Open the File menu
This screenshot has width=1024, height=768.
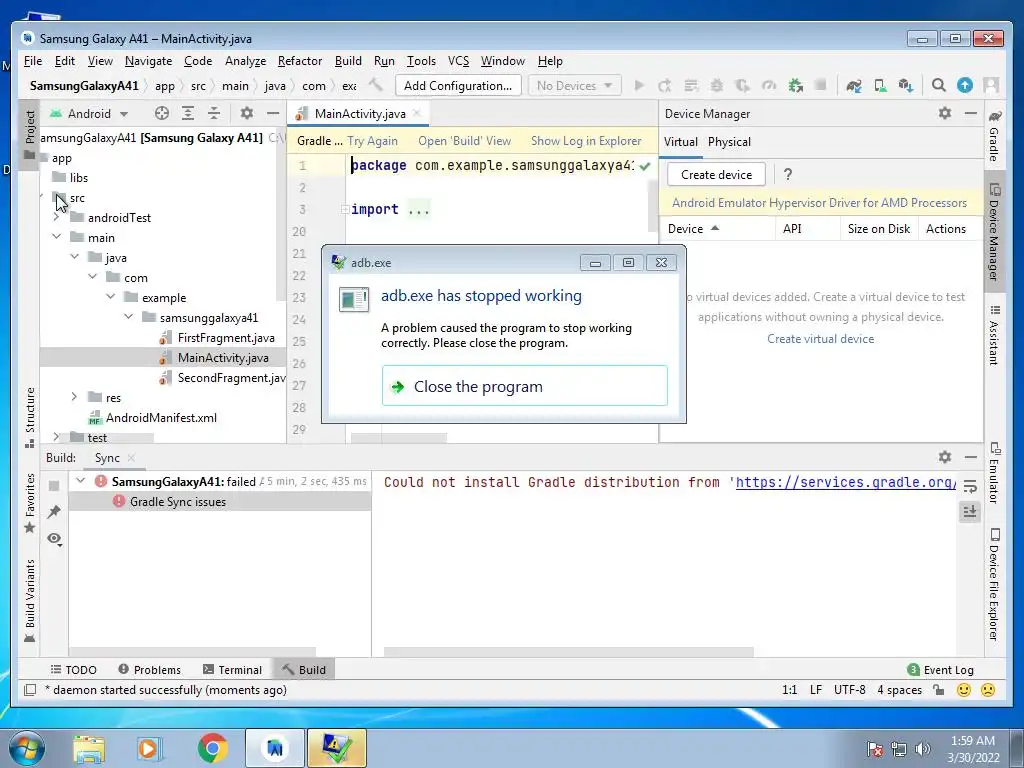33,61
